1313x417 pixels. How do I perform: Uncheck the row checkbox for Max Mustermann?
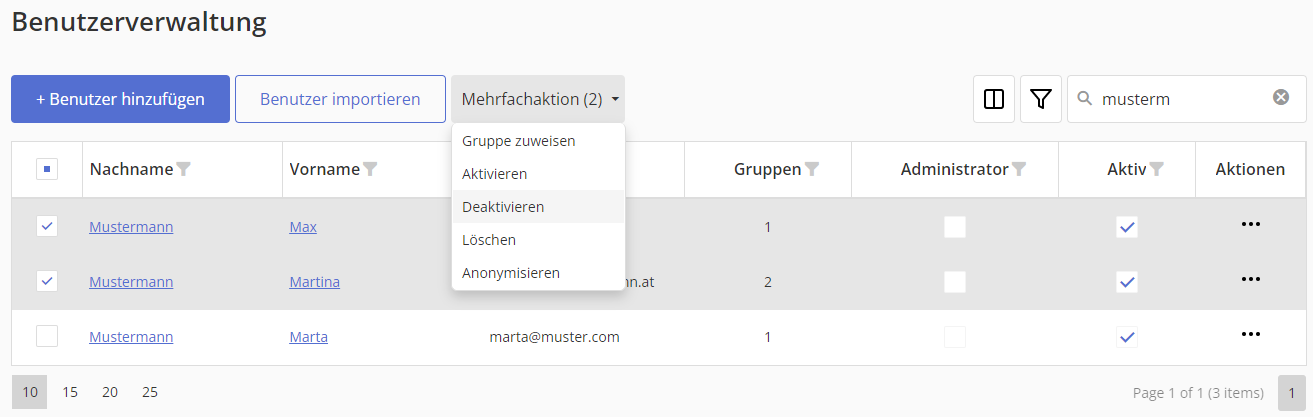tap(47, 226)
